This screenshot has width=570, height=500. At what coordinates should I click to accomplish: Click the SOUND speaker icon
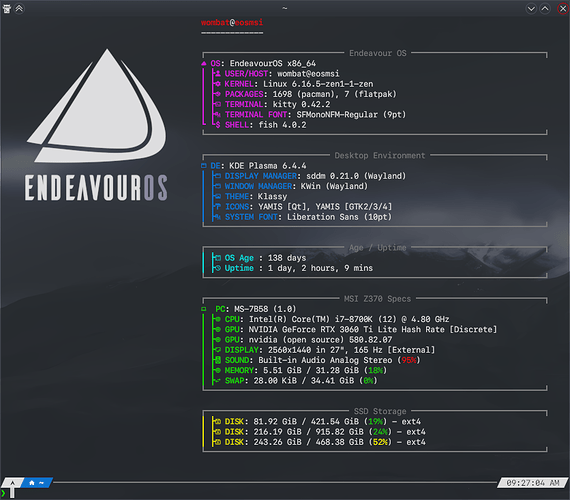(x=218, y=360)
